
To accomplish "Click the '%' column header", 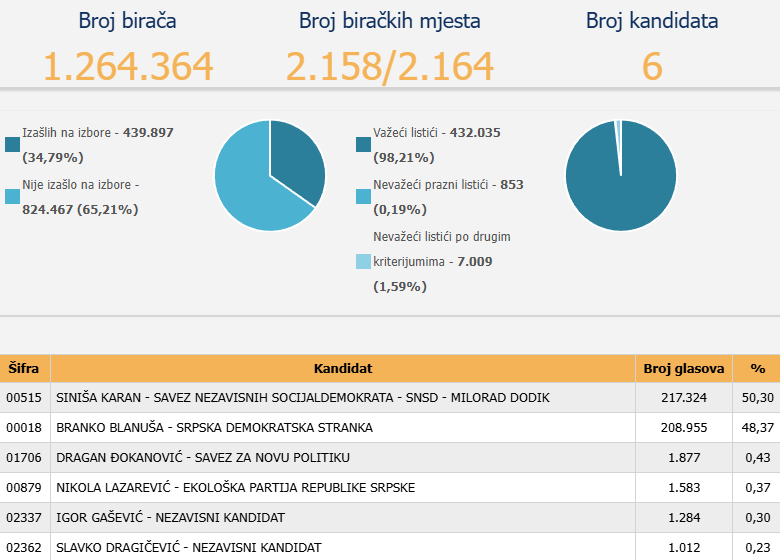I will [757, 369].
